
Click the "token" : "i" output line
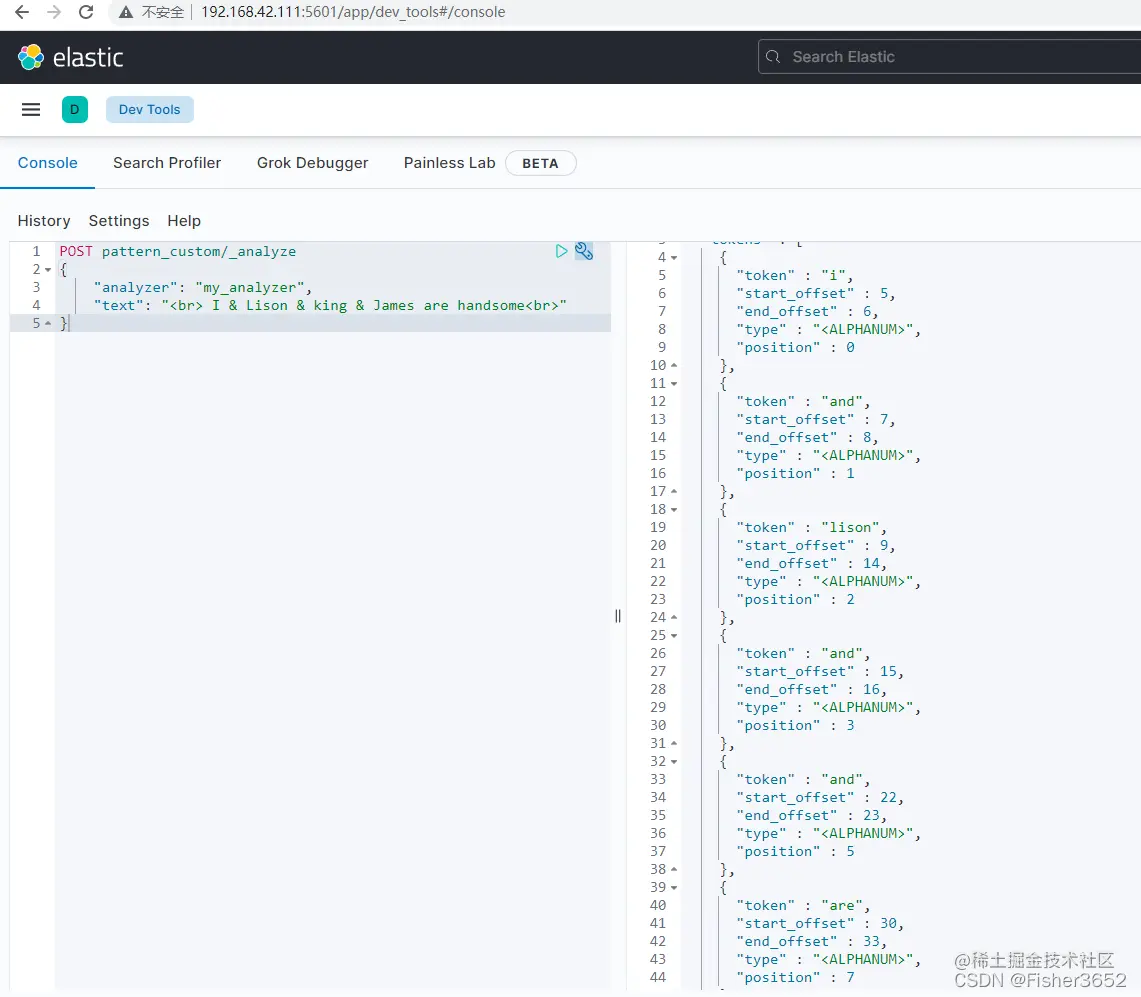click(795, 275)
